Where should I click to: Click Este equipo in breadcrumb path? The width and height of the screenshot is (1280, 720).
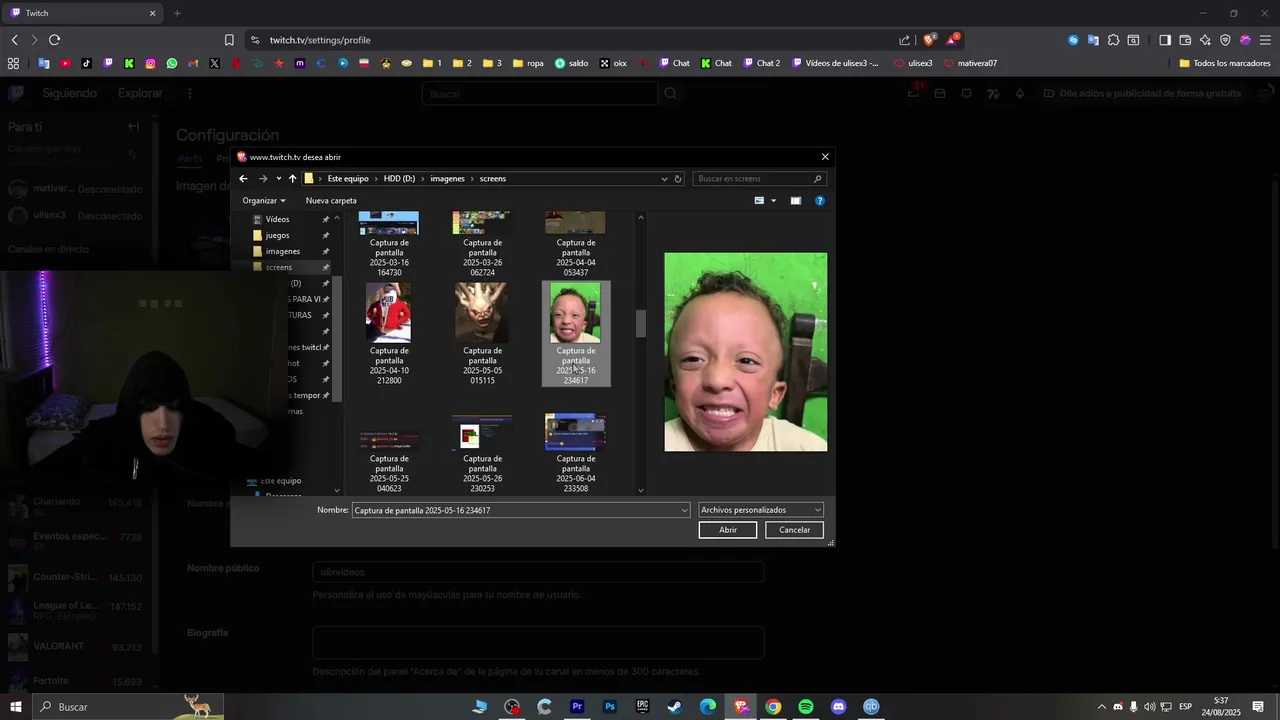click(348, 179)
